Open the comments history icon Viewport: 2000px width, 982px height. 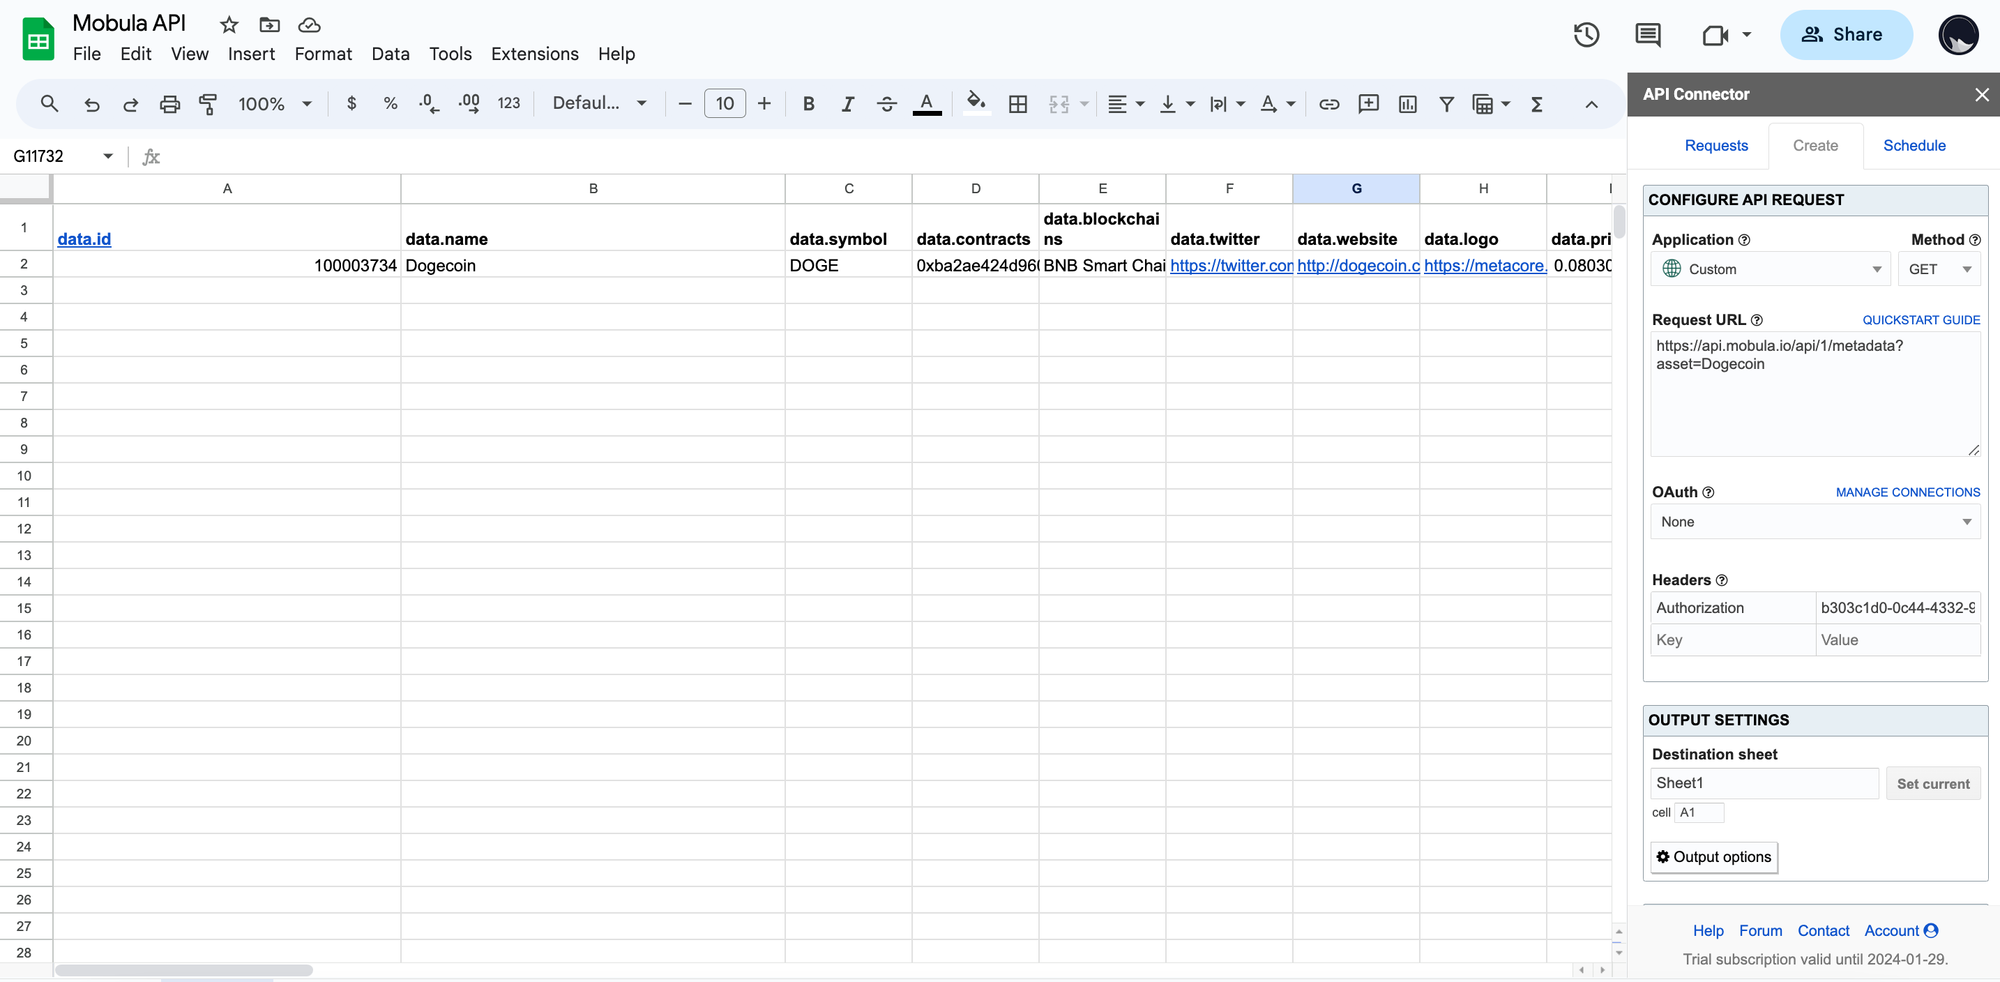(x=1647, y=35)
